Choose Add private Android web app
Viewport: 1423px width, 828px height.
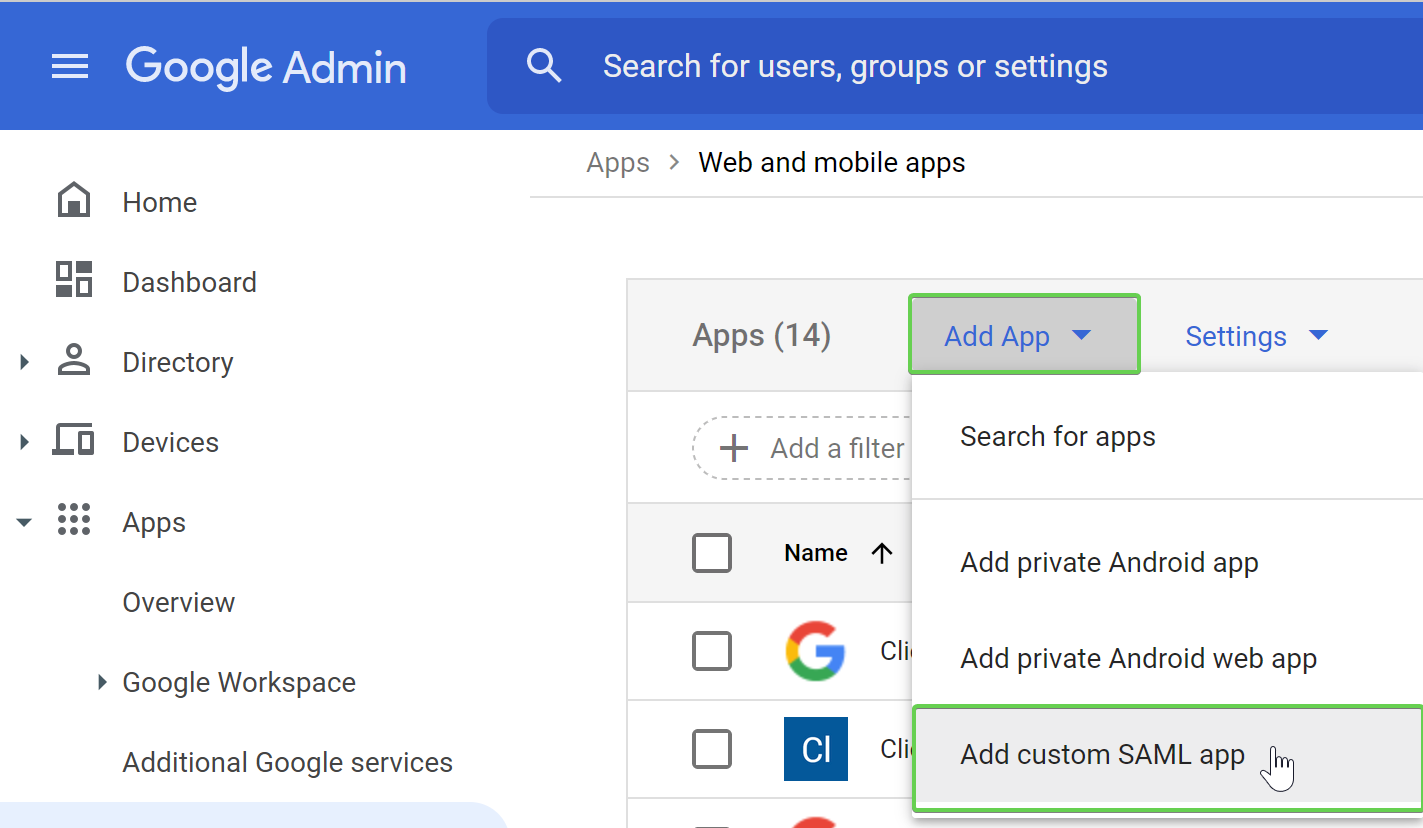(x=1167, y=659)
